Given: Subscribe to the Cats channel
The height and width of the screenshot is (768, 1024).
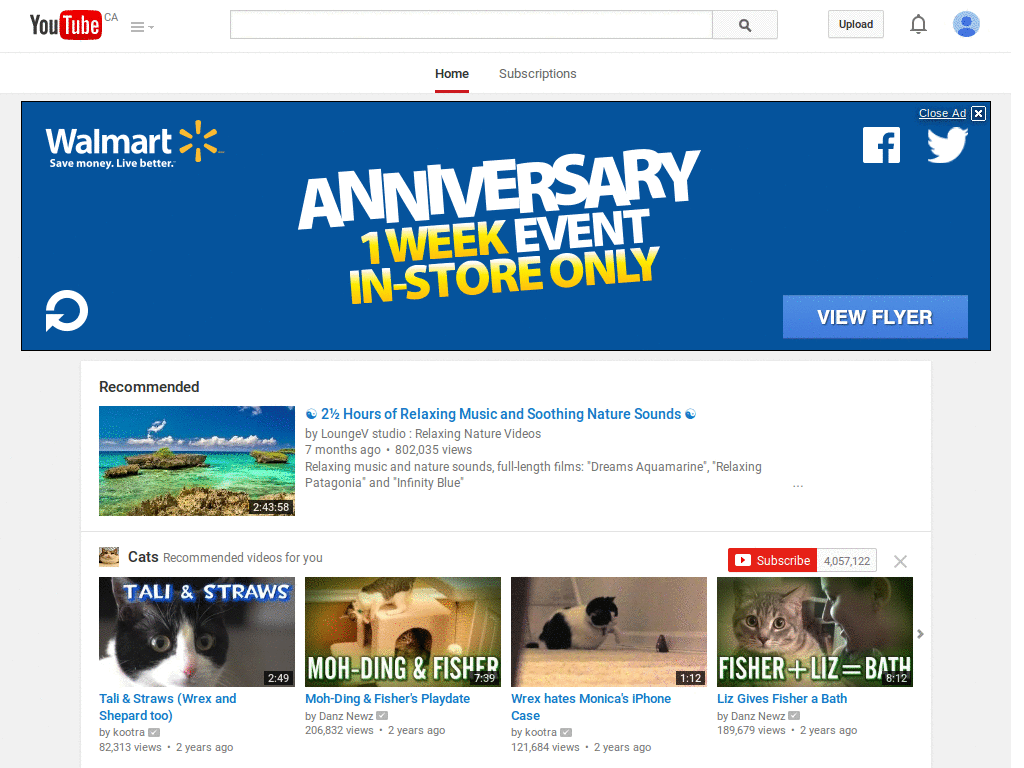Looking at the screenshot, I should 772,560.
